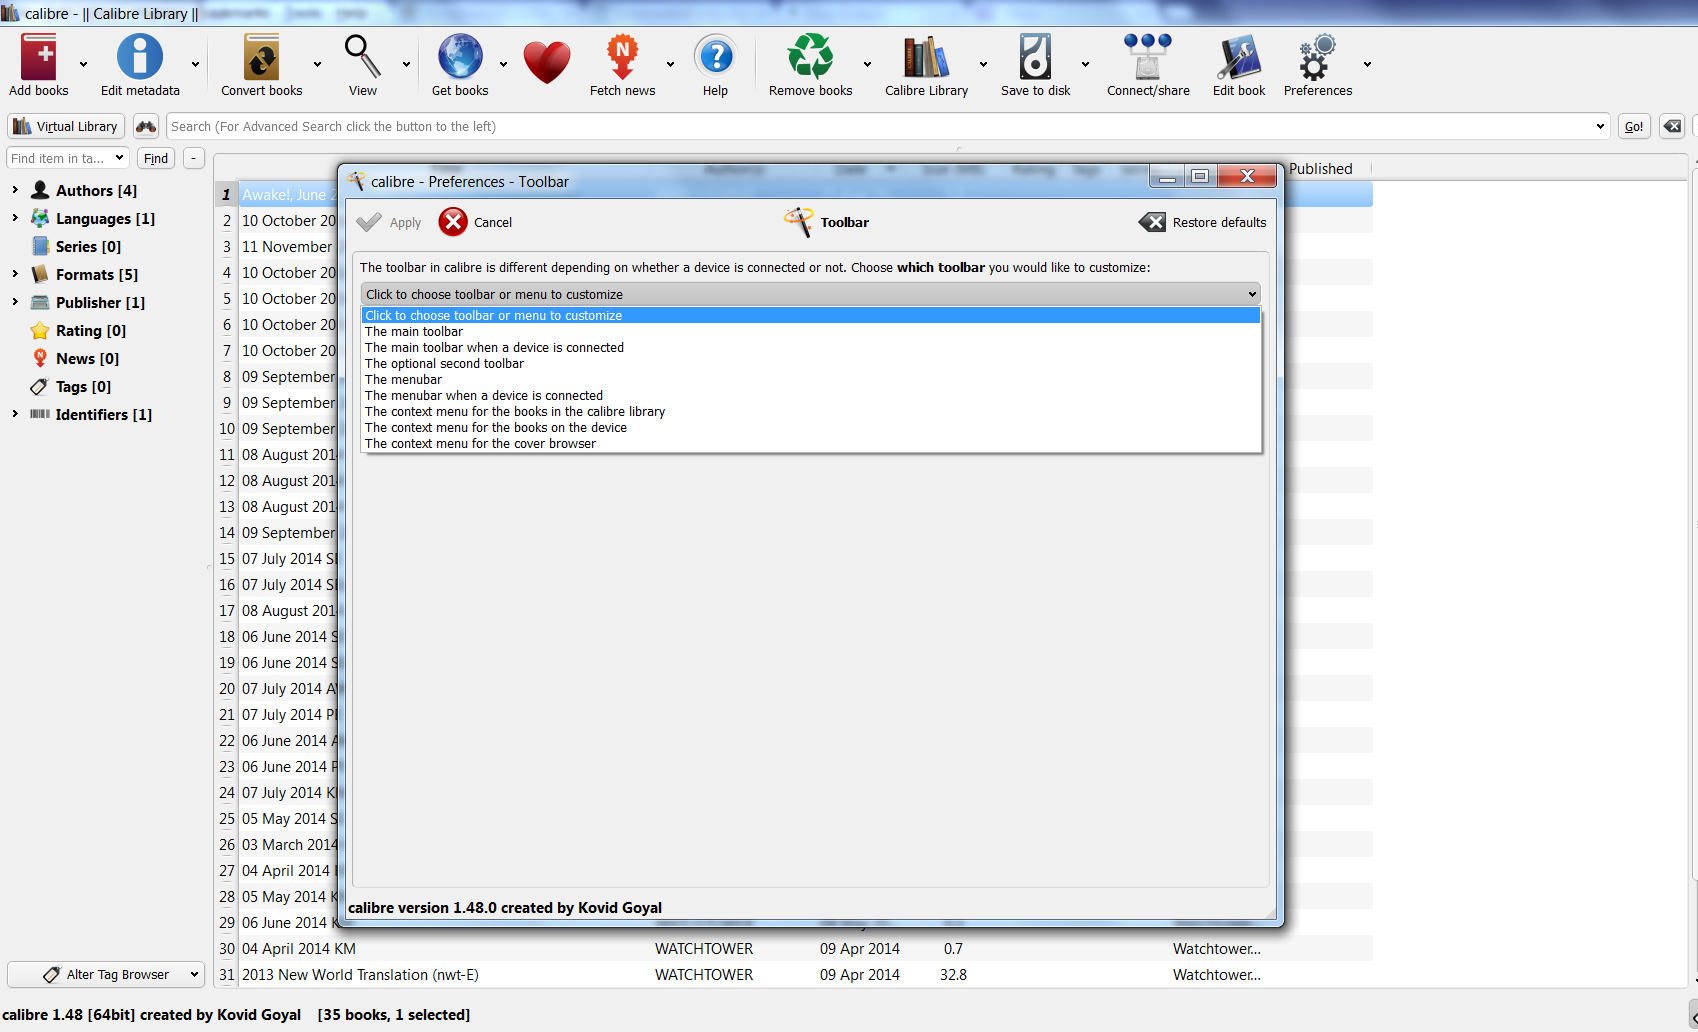Screen dimensions: 1698x1032
Task: Click the Published column header
Action: 1320,169
